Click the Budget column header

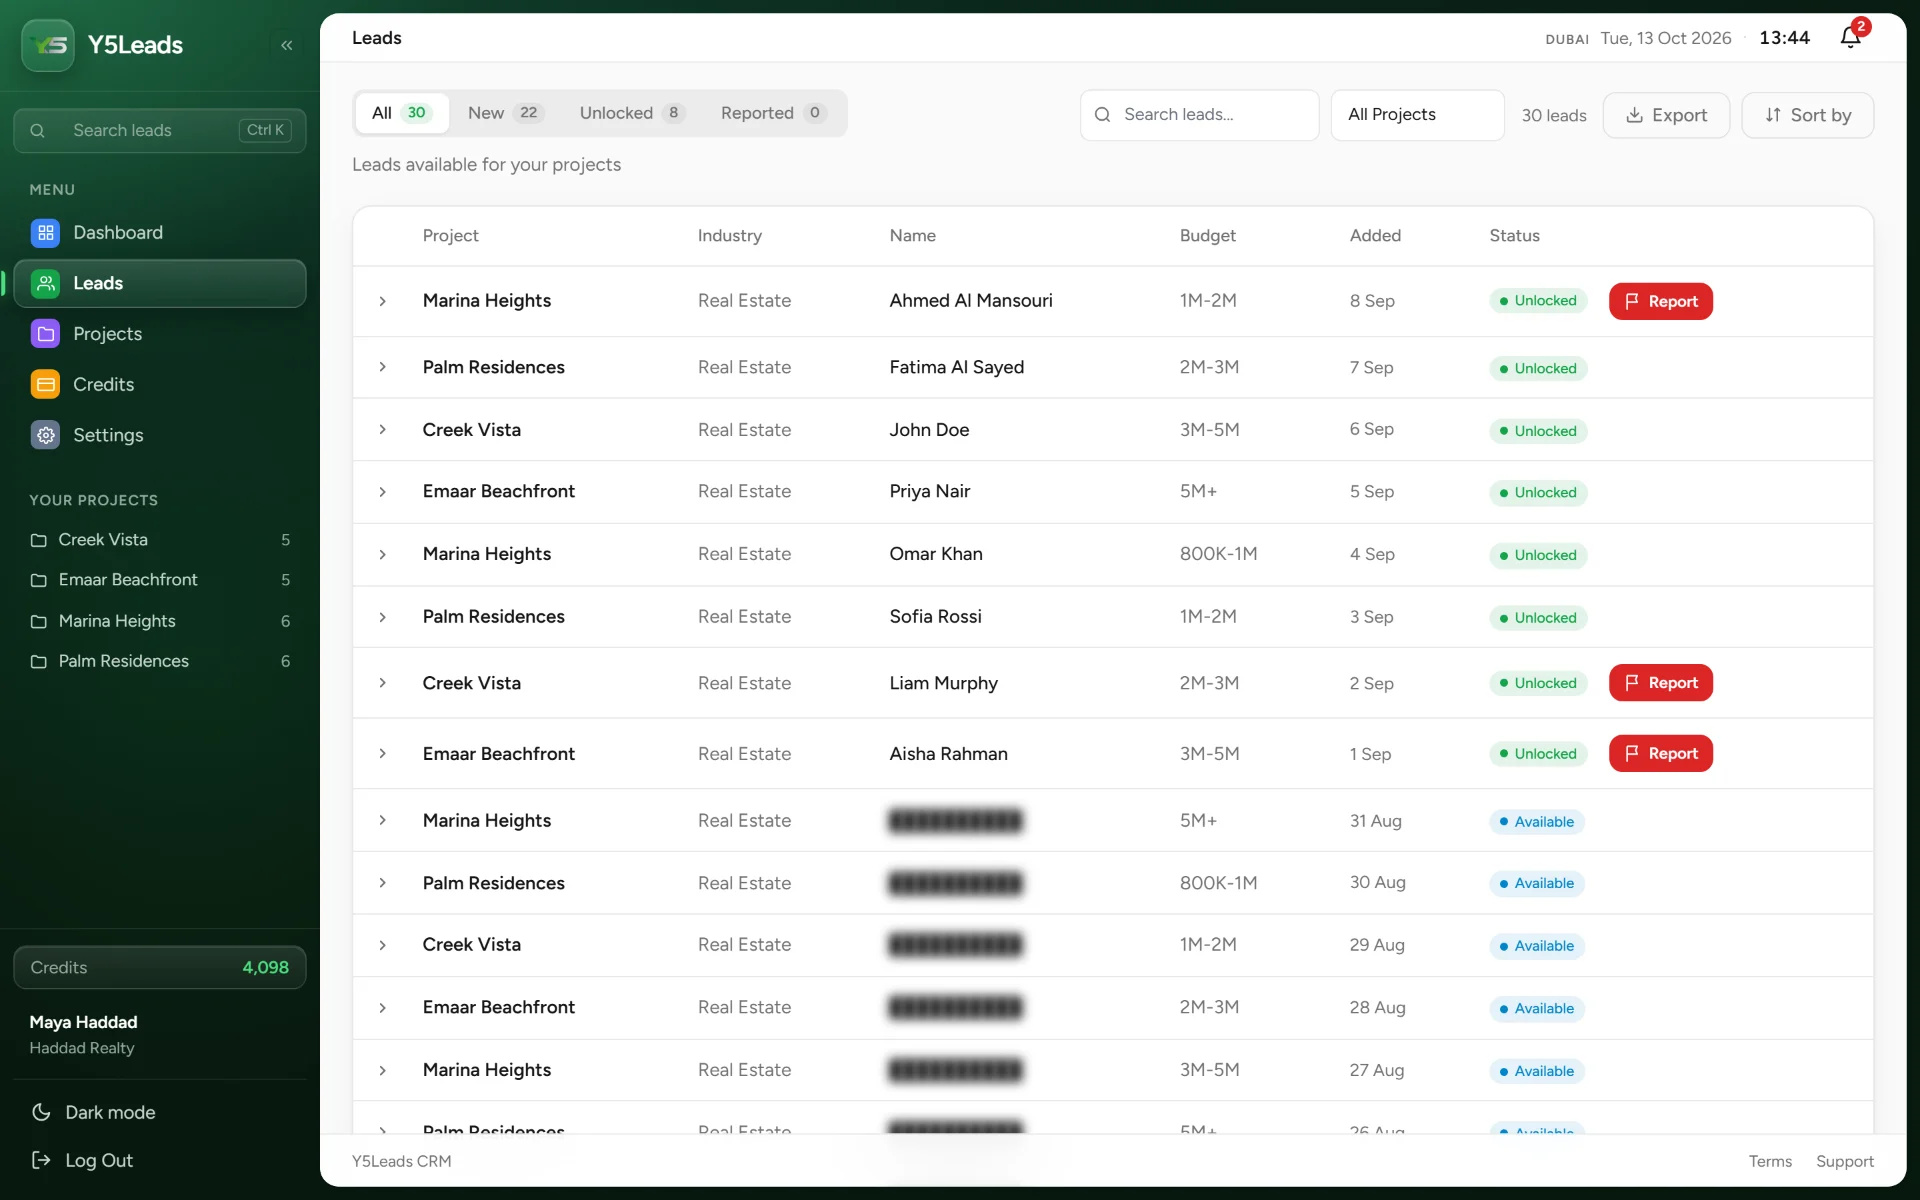(x=1207, y=236)
